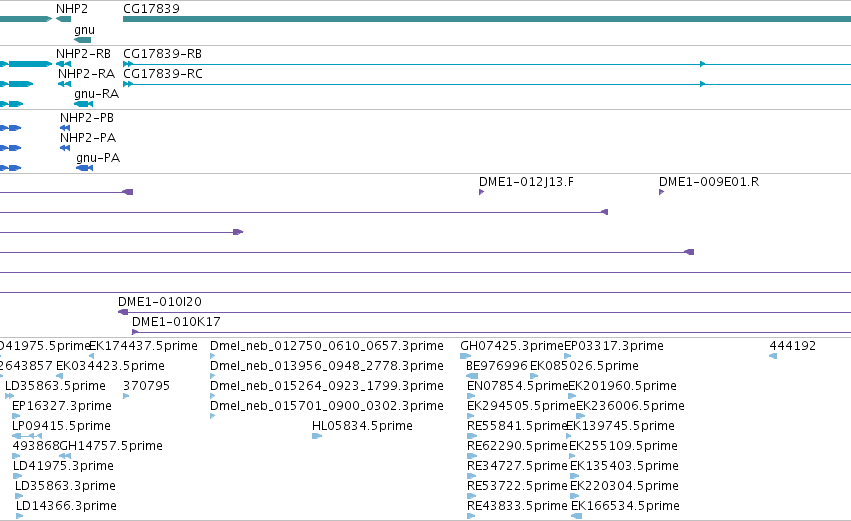The image size is (851, 521).
Task: Click EST LD35863.3prime label
Action: (65, 486)
